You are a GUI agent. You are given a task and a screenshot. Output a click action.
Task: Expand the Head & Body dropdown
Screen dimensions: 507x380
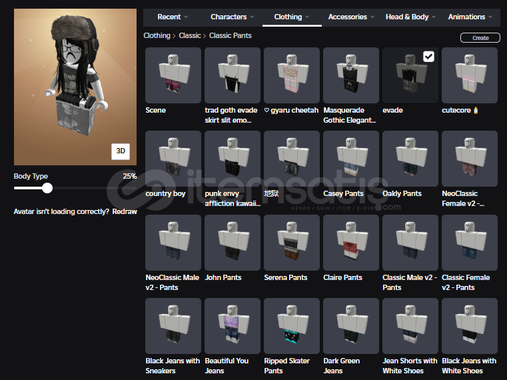(410, 17)
